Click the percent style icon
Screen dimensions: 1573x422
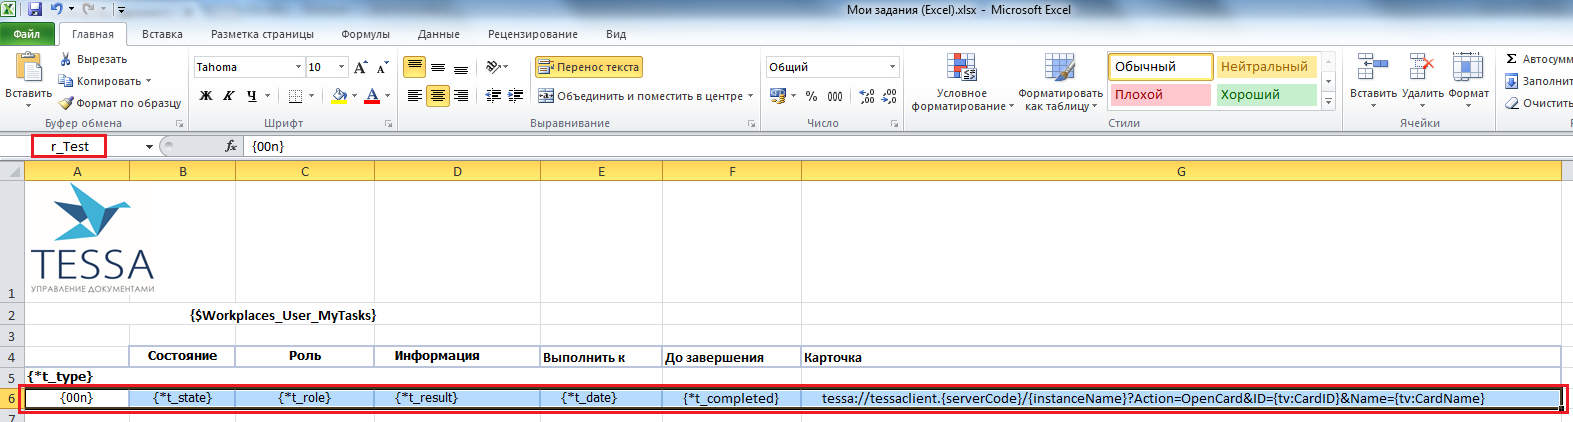click(x=811, y=96)
